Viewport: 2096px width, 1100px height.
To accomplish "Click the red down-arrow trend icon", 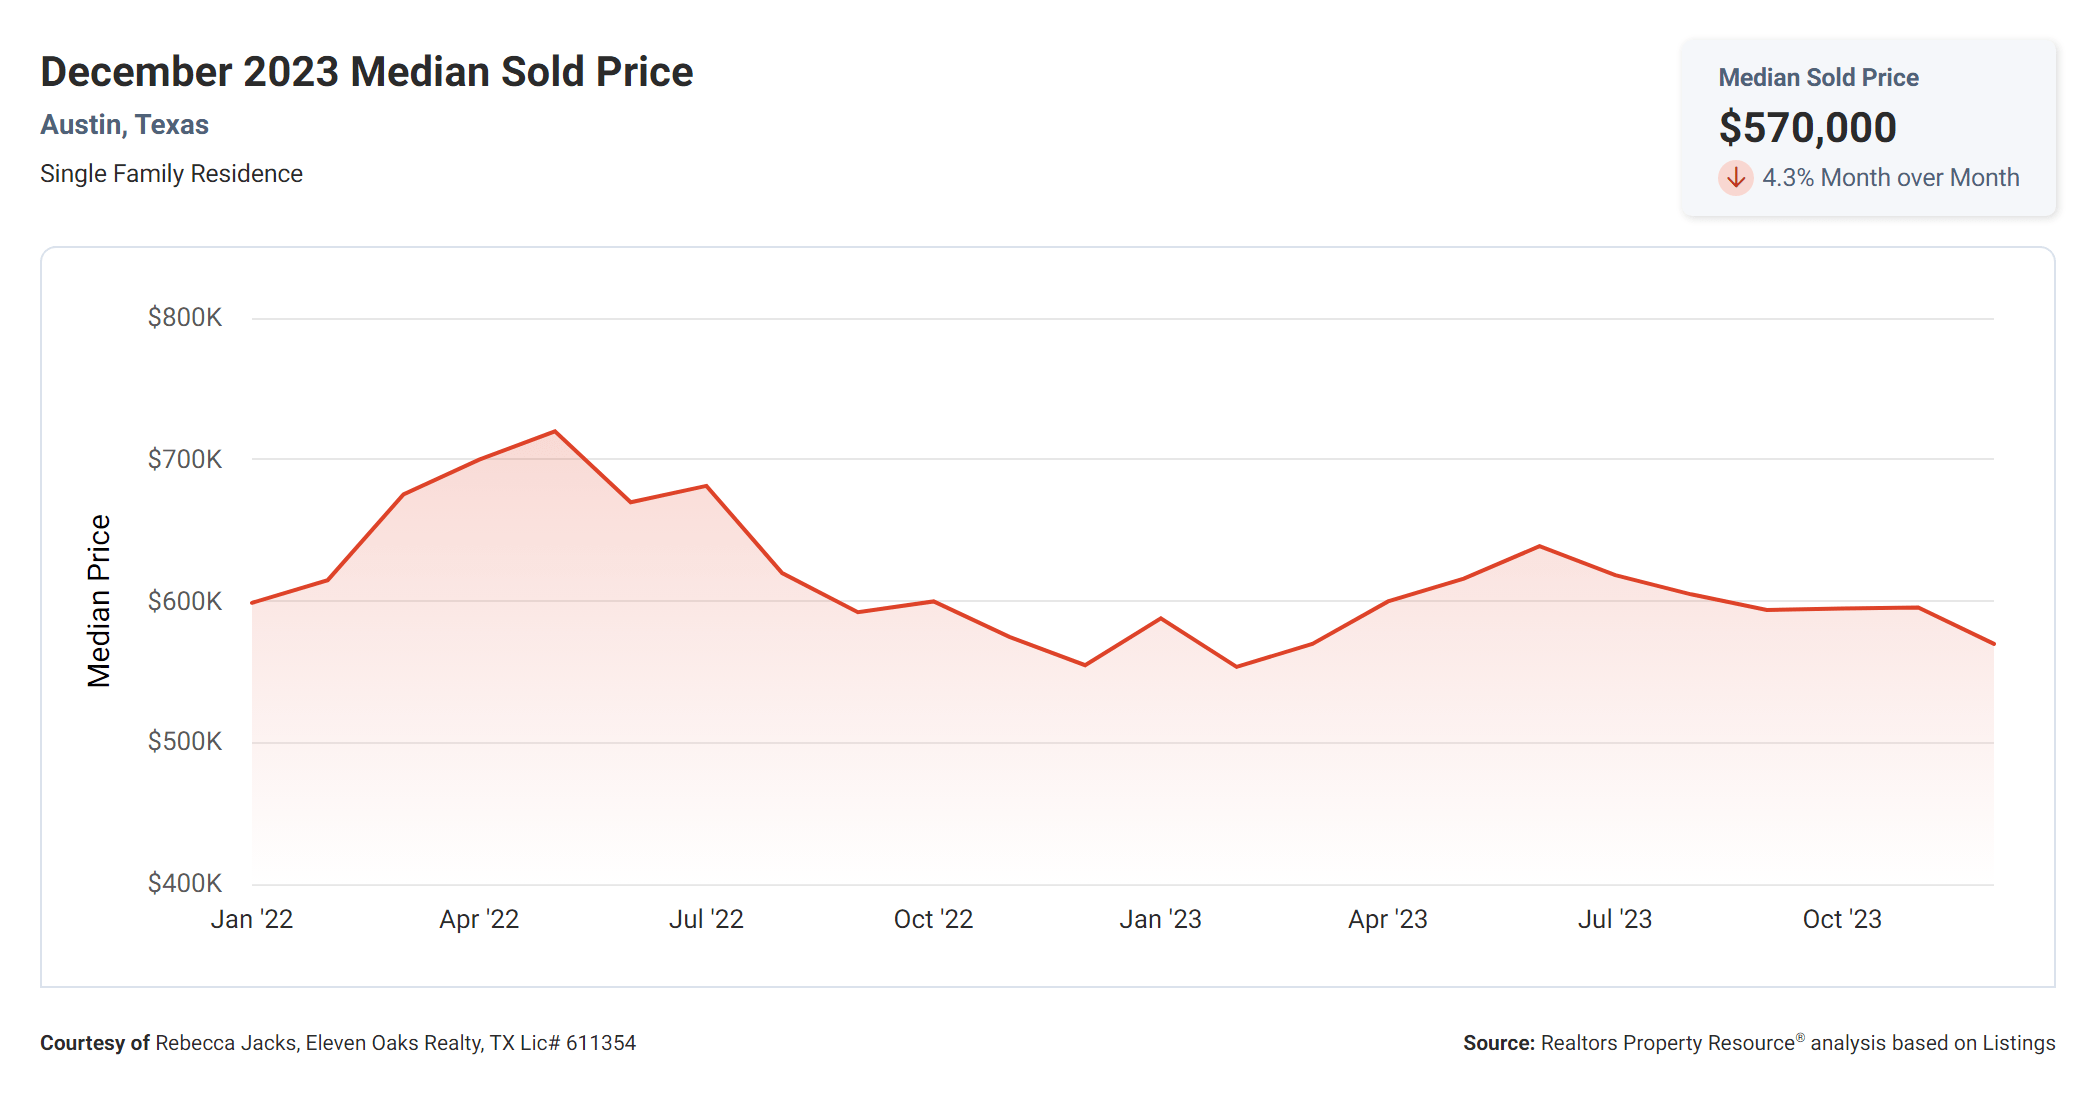I will (1735, 178).
